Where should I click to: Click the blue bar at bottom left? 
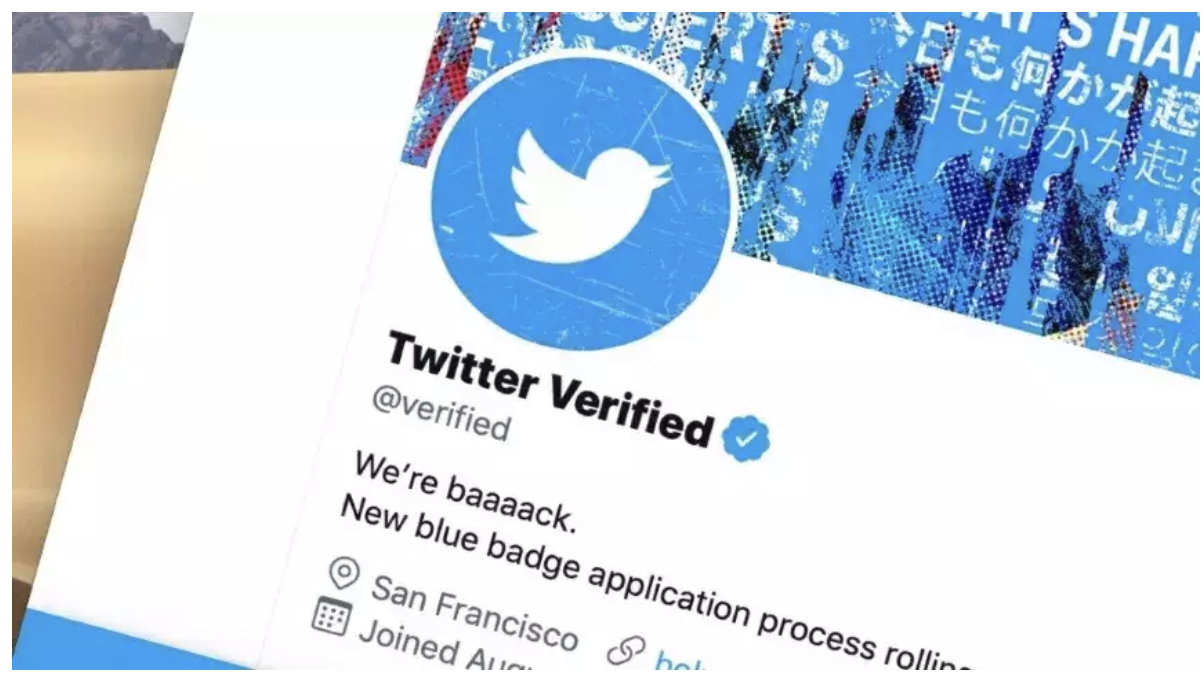point(140,640)
